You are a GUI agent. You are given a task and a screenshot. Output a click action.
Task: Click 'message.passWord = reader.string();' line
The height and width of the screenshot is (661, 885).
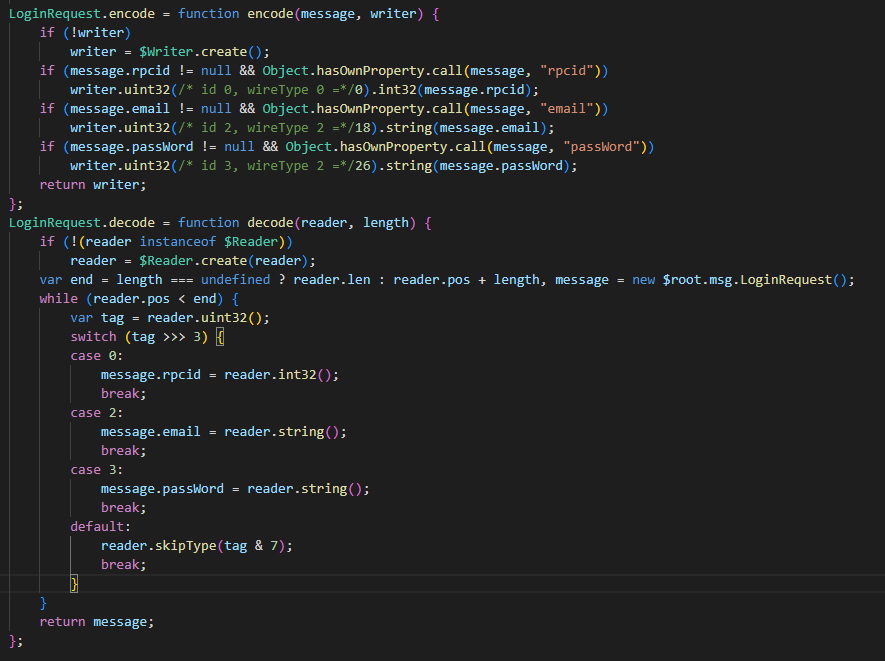point(235,489)
